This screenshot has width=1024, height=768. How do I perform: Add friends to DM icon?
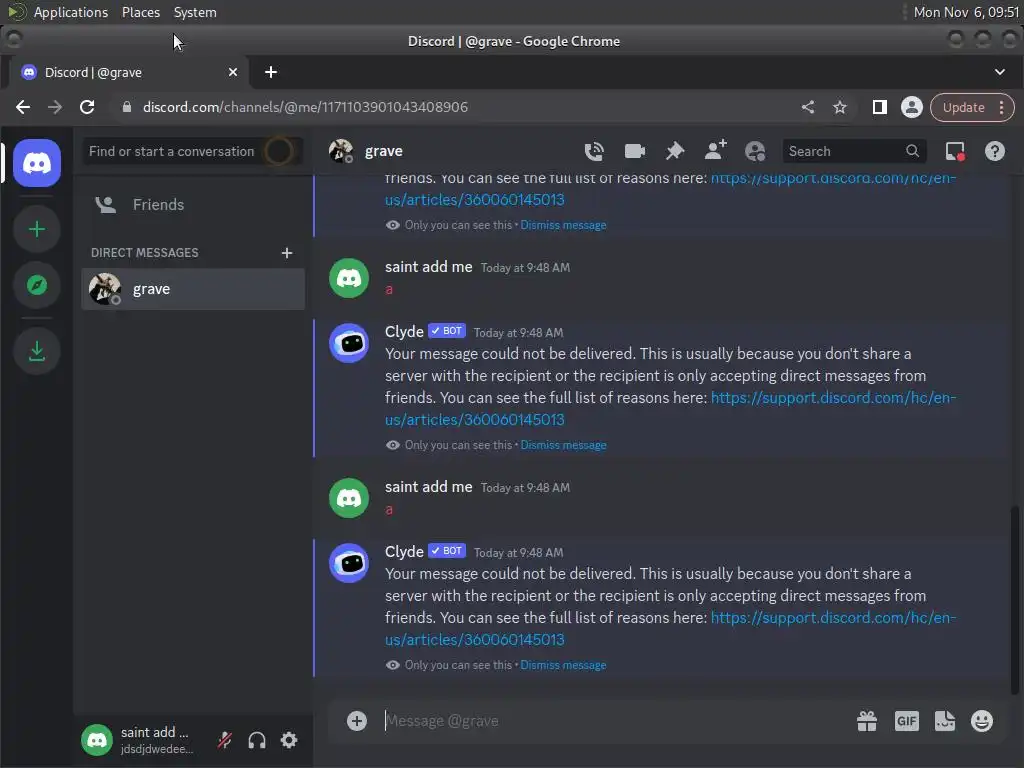coord(715,151)
